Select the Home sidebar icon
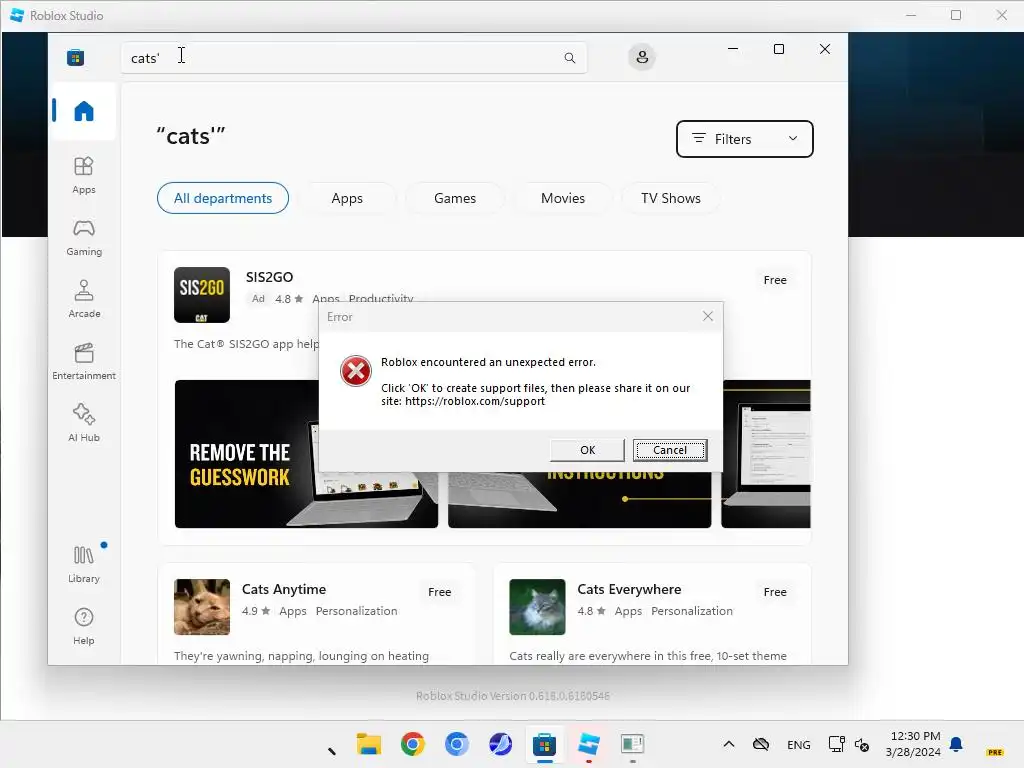The image size is (1024, 768). click(84, 110)
